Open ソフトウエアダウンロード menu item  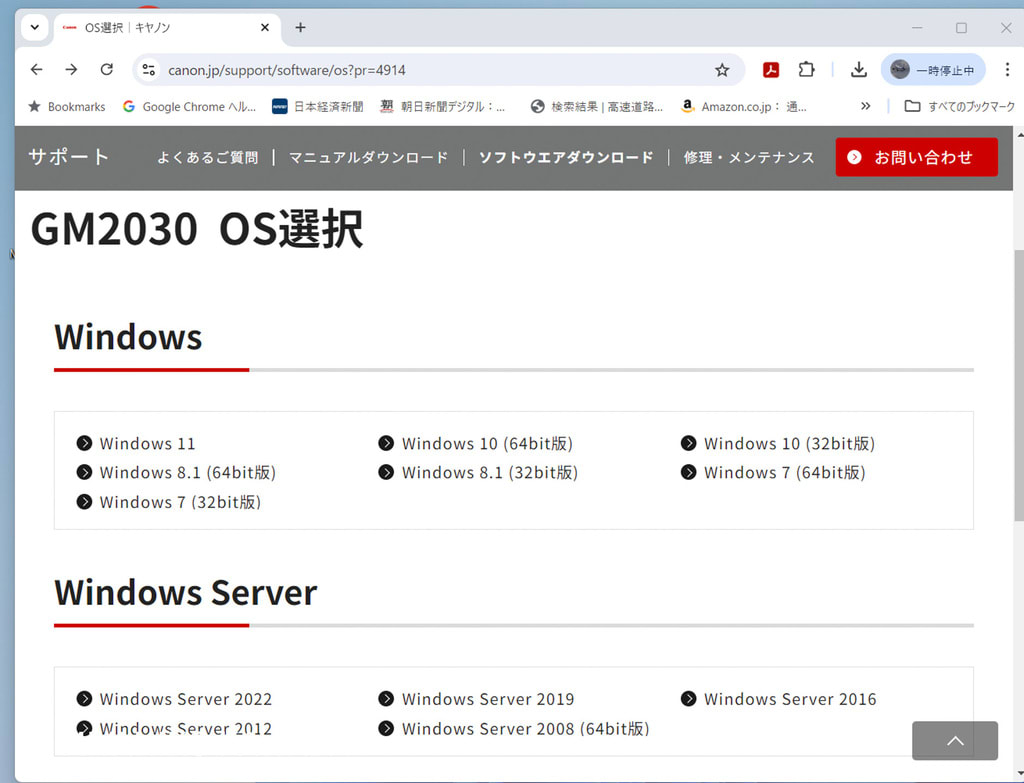(x=566, y=157)
